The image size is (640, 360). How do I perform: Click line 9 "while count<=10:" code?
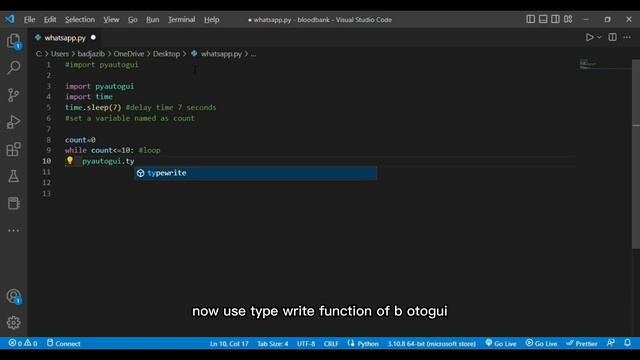pyautogui.click(x=99, y=150)
